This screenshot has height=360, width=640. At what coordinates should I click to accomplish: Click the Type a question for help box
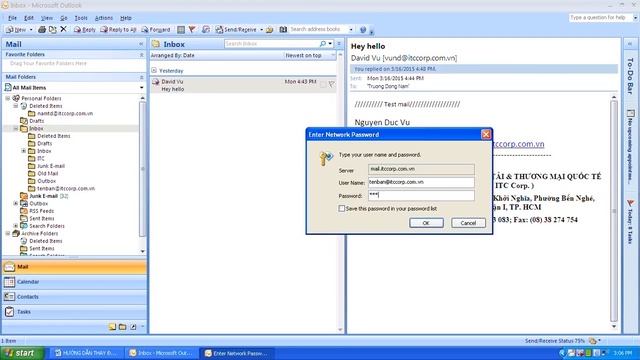601,18
